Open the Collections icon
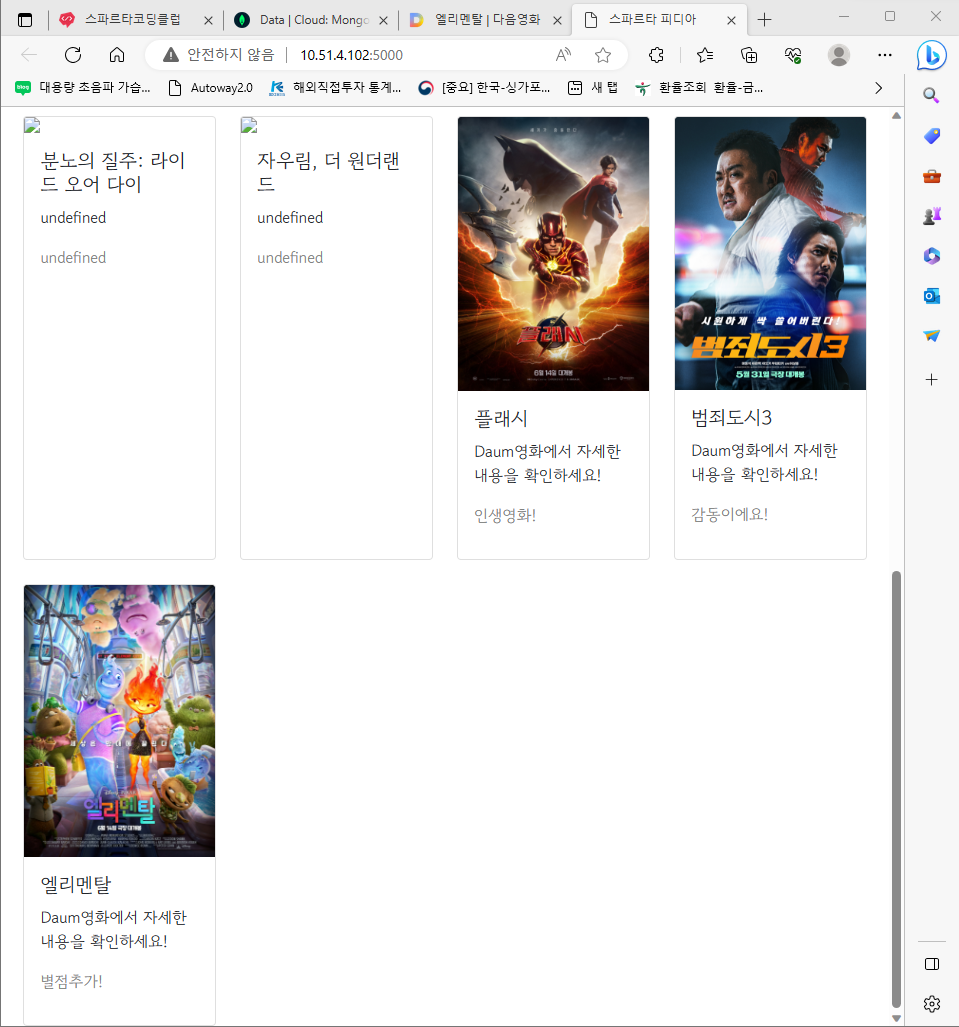 coord(749,55)
